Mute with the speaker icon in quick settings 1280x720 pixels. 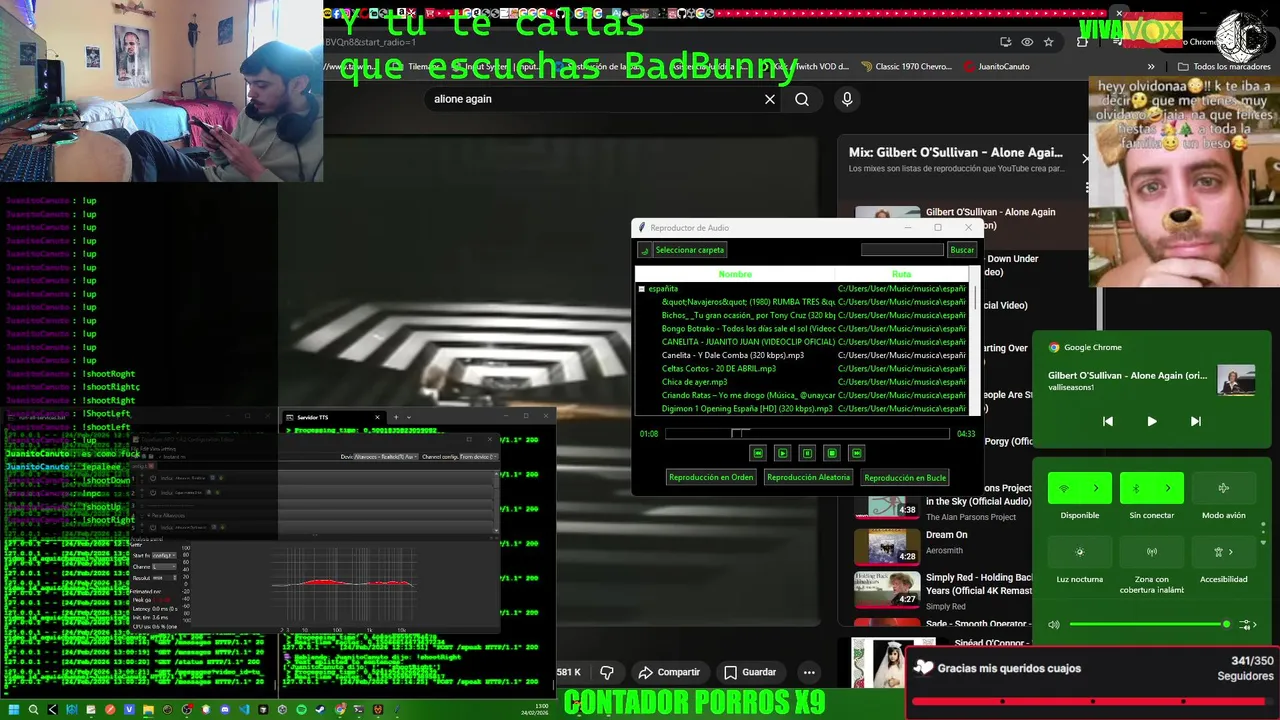(x=1054, y=624)
